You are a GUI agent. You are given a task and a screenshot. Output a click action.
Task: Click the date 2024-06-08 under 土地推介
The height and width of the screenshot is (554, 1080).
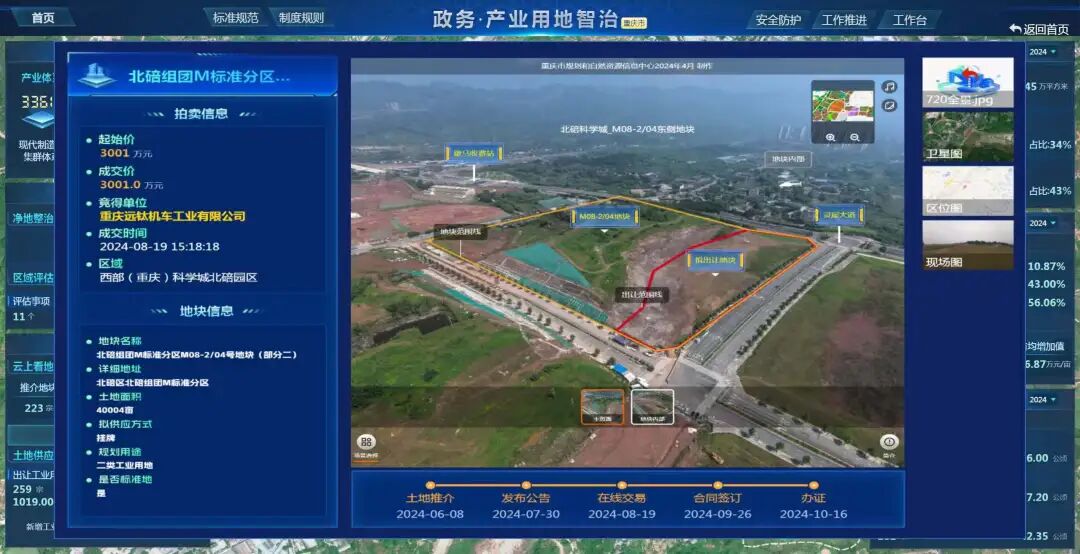(430, 514)
